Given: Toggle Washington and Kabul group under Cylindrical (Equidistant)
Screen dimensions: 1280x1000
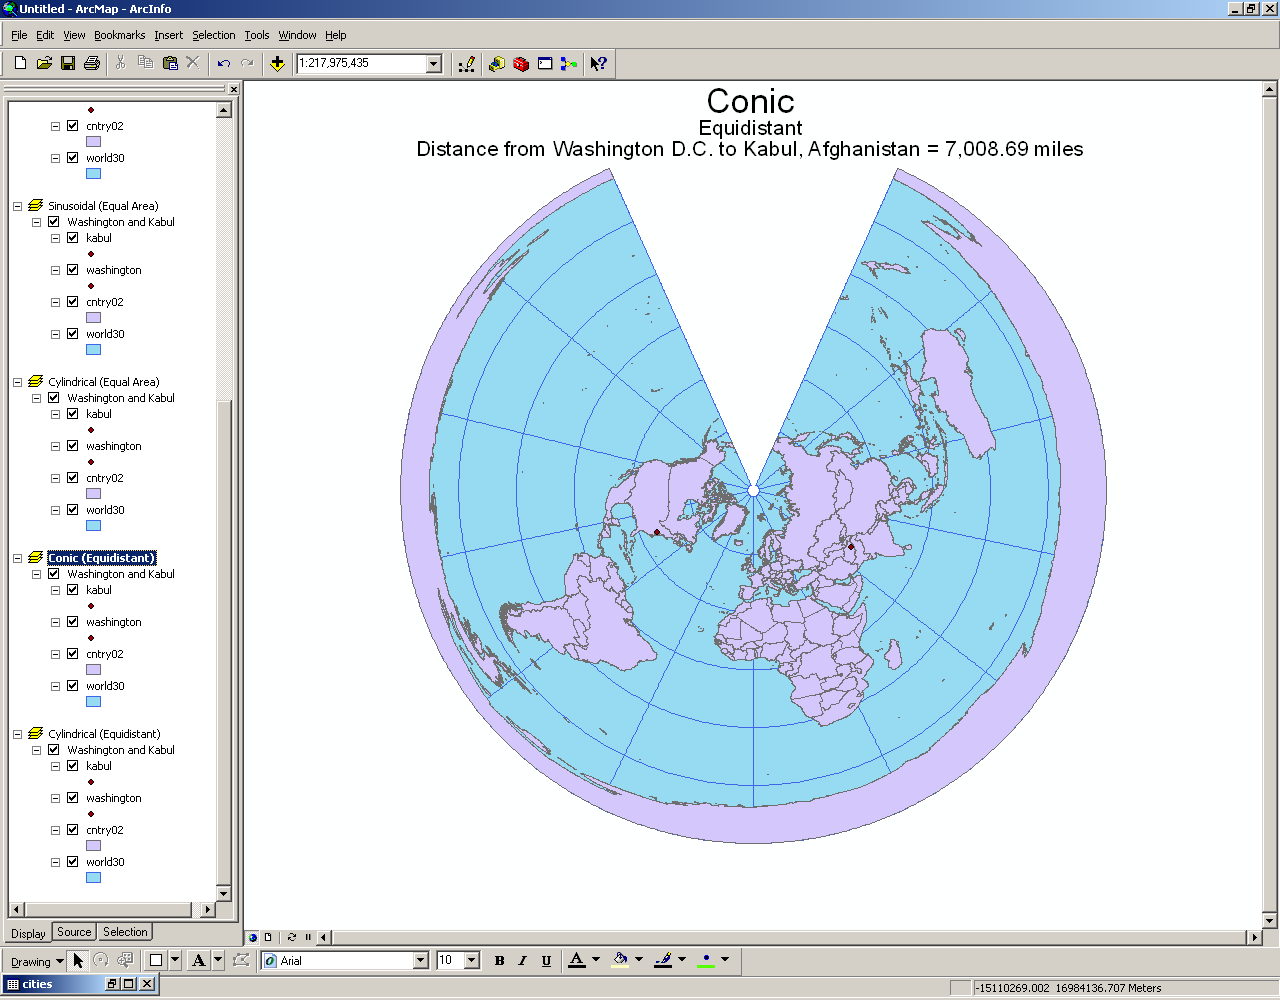Looking at the screenshot, I should 54,750.
